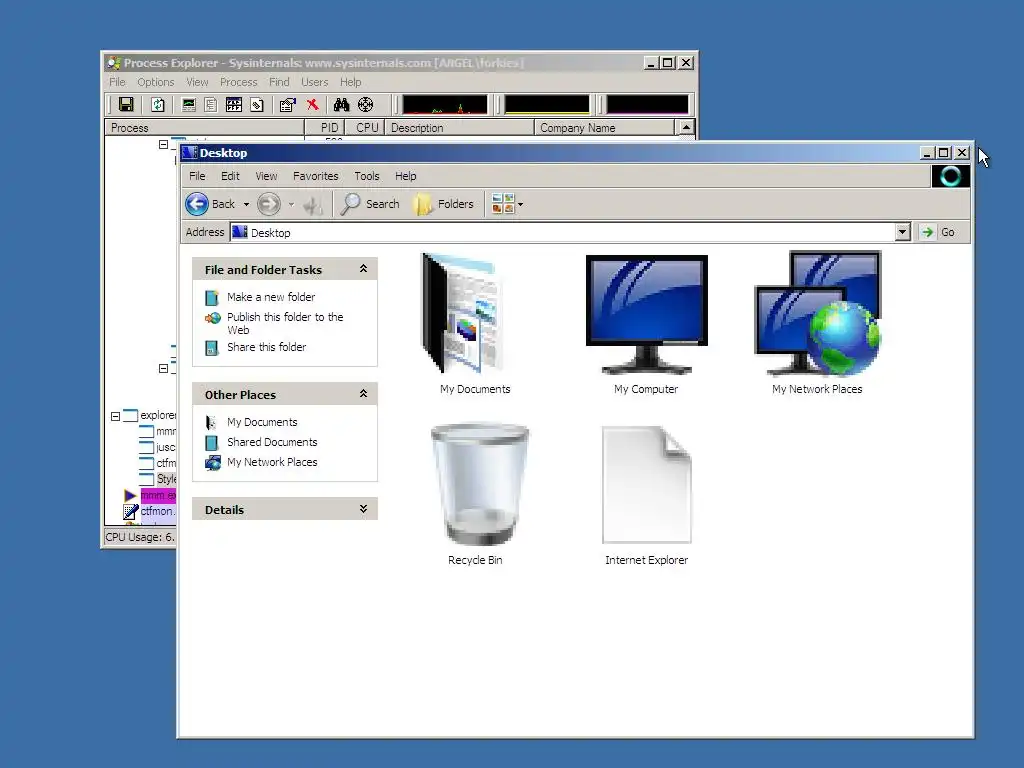
Task: Toggle the Folders pane button
Action: coord(443,204)
